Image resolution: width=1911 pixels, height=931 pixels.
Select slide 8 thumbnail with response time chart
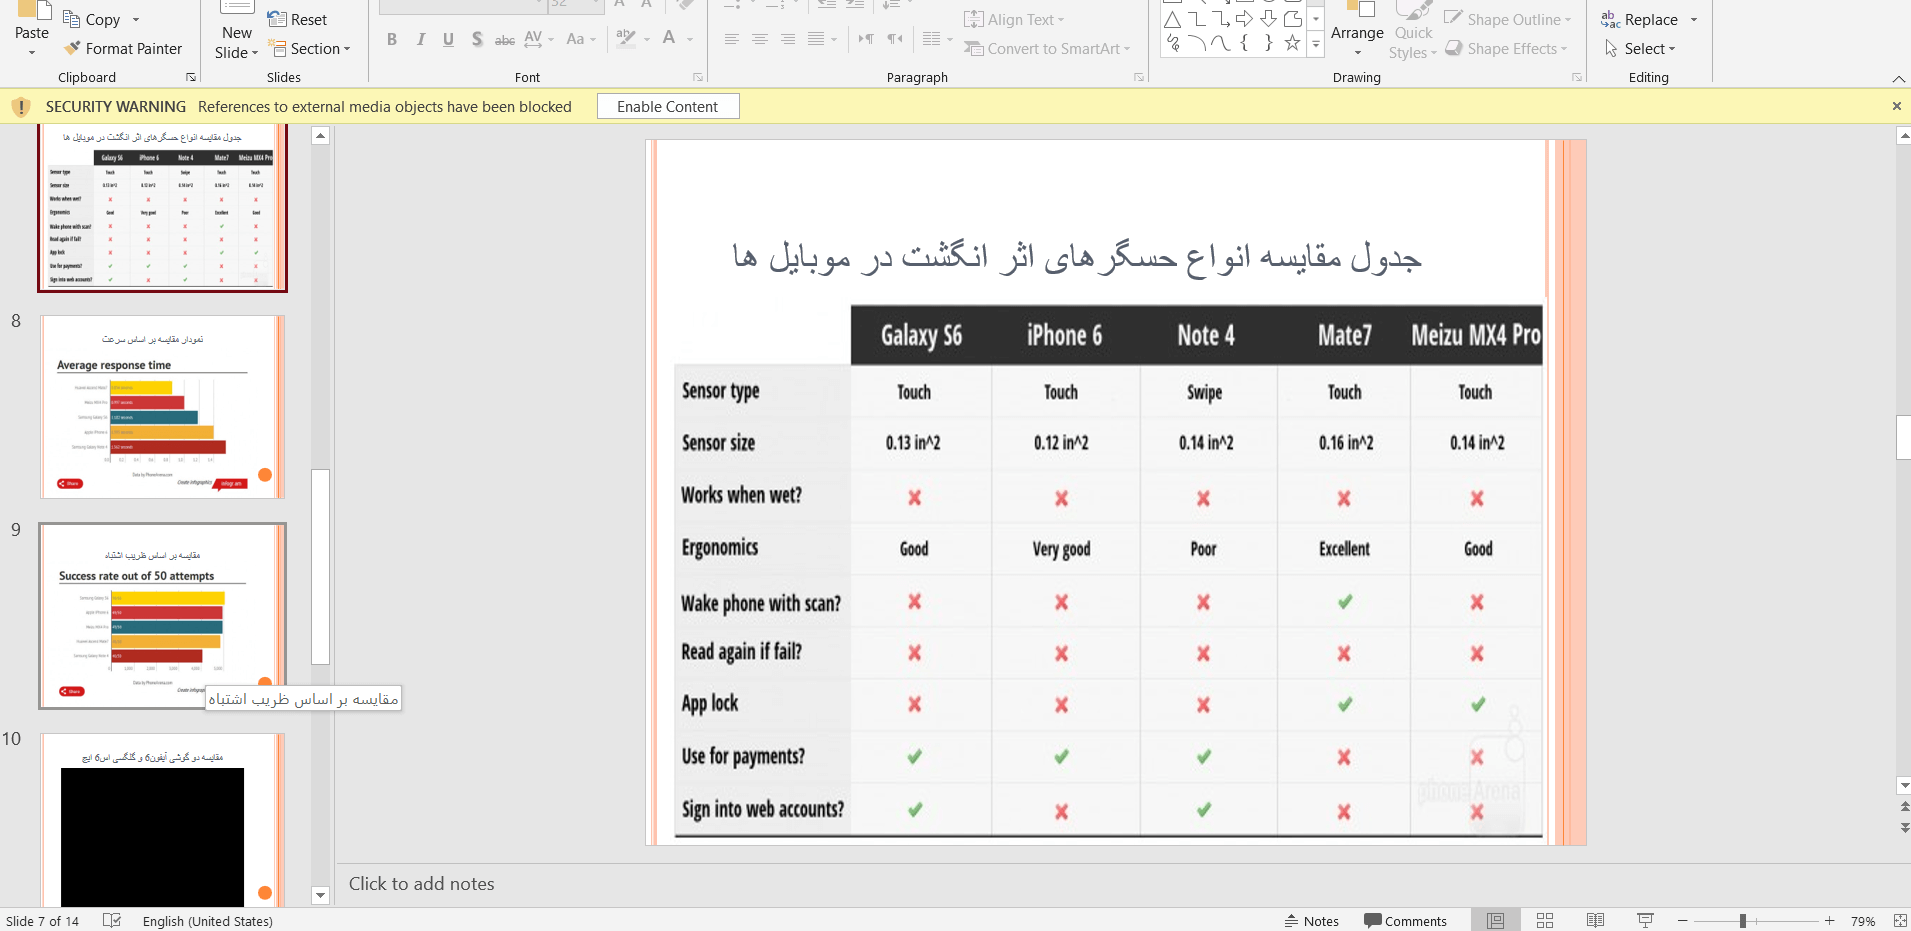point(162,407)
